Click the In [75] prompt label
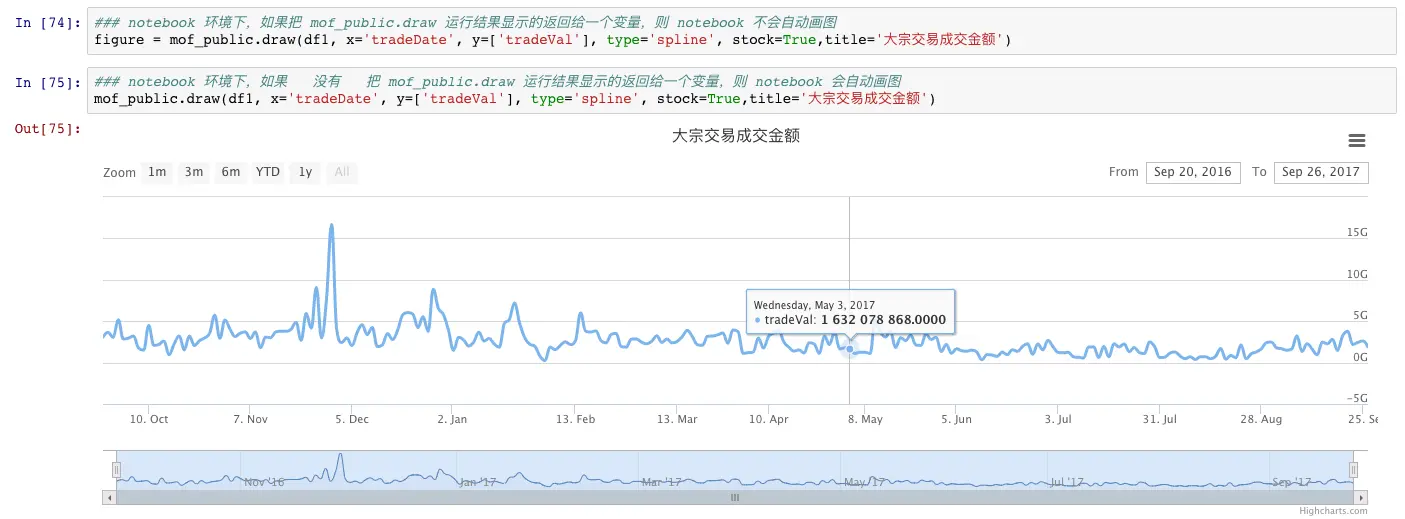 47,82
